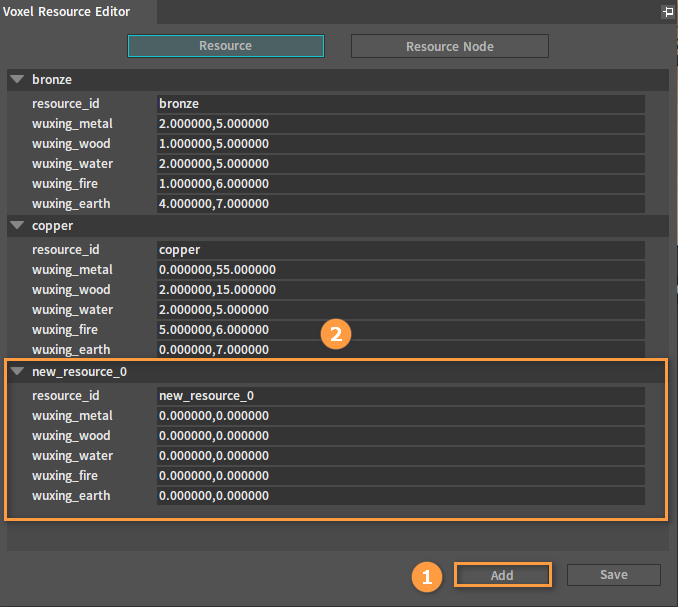This screenshot has width=678, height=607.
Task: Edit copper resource_id field
Action: 401,250
